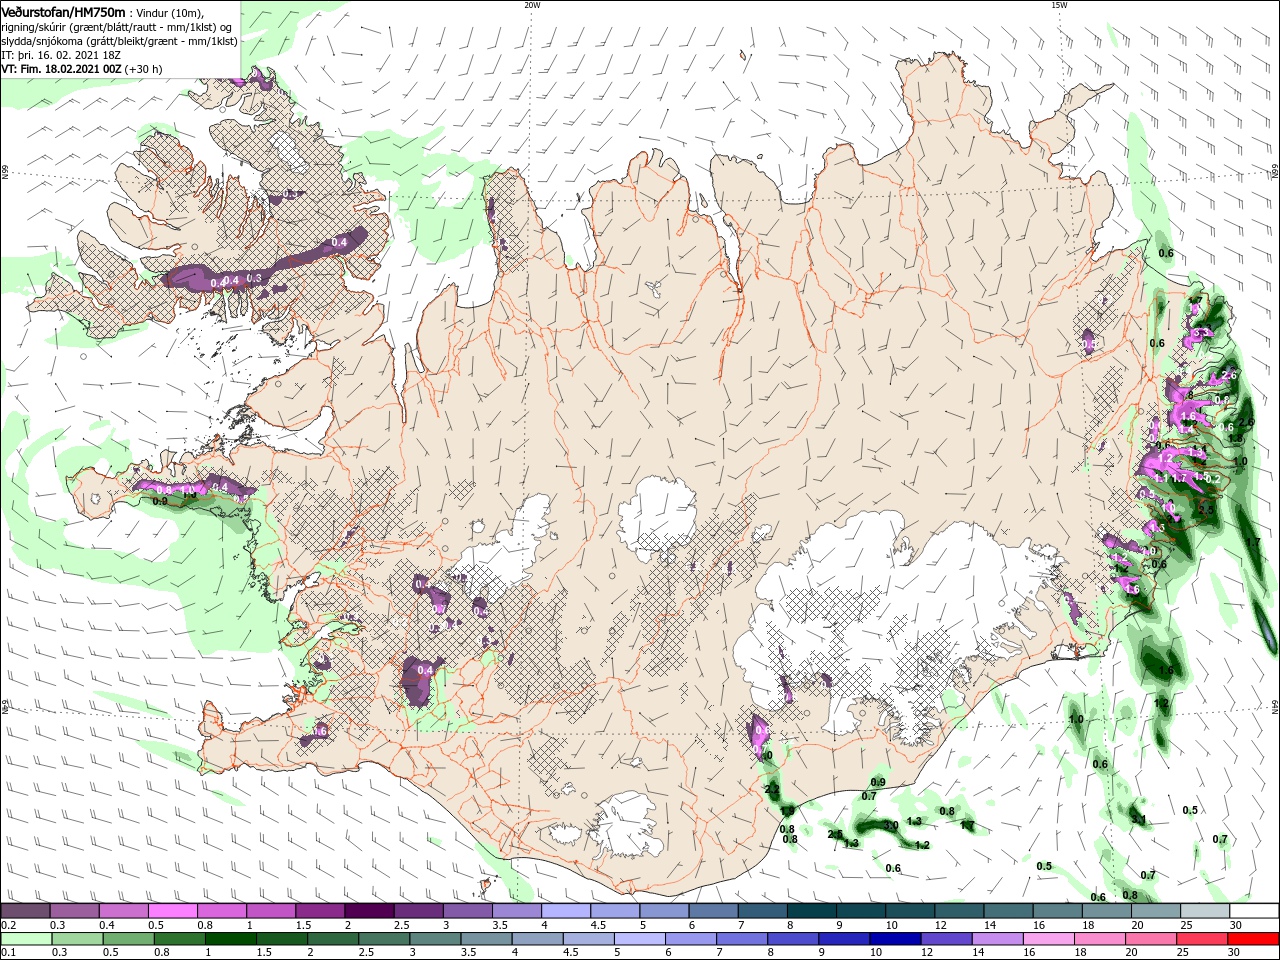The height and width of the screenshot is (960, 1280).
Task: Click the lower legend swatch between 3 and 3.5
Action: click(435, 939)
